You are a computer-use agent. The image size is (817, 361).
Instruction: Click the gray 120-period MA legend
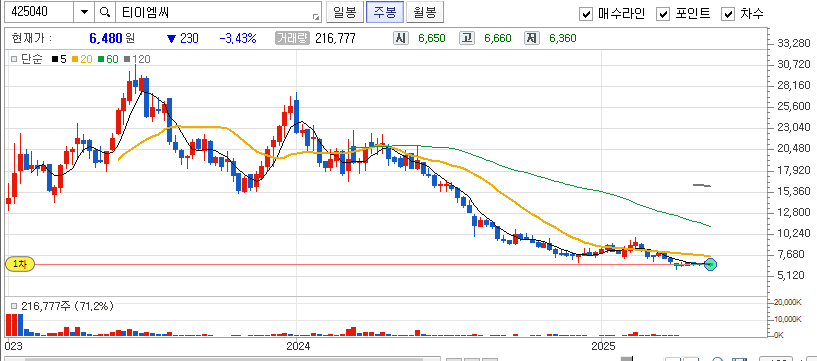coord(138,59)
